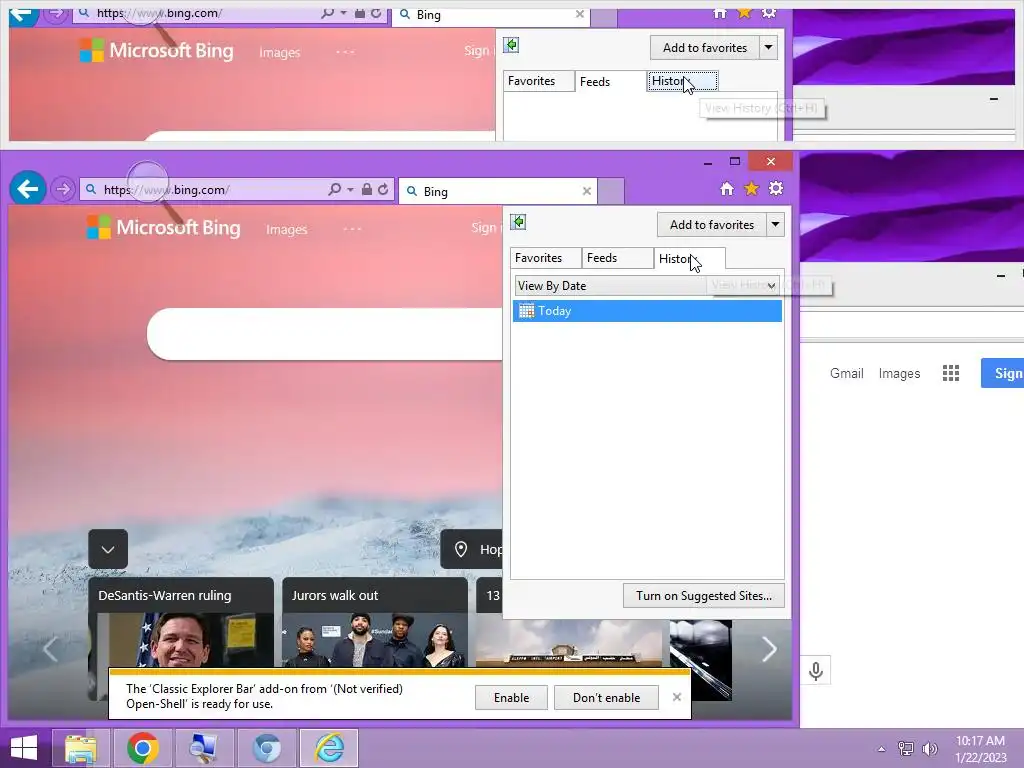
Task: Click the Forward arrow next to the address bar
Action: coord(63,189)
